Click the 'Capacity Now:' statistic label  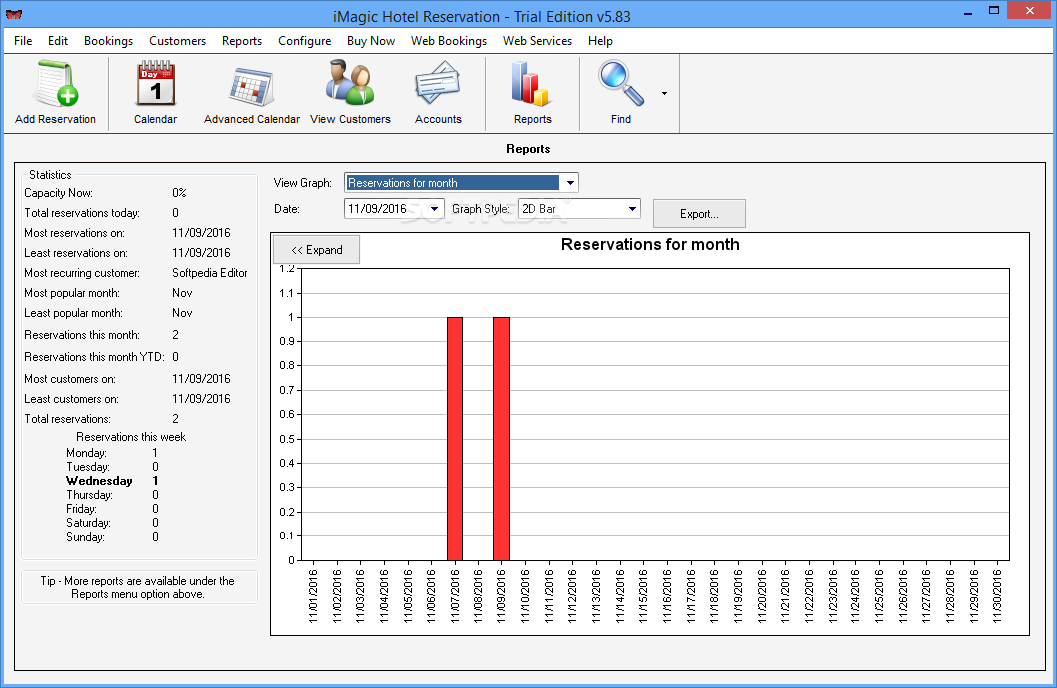(59, 193)
